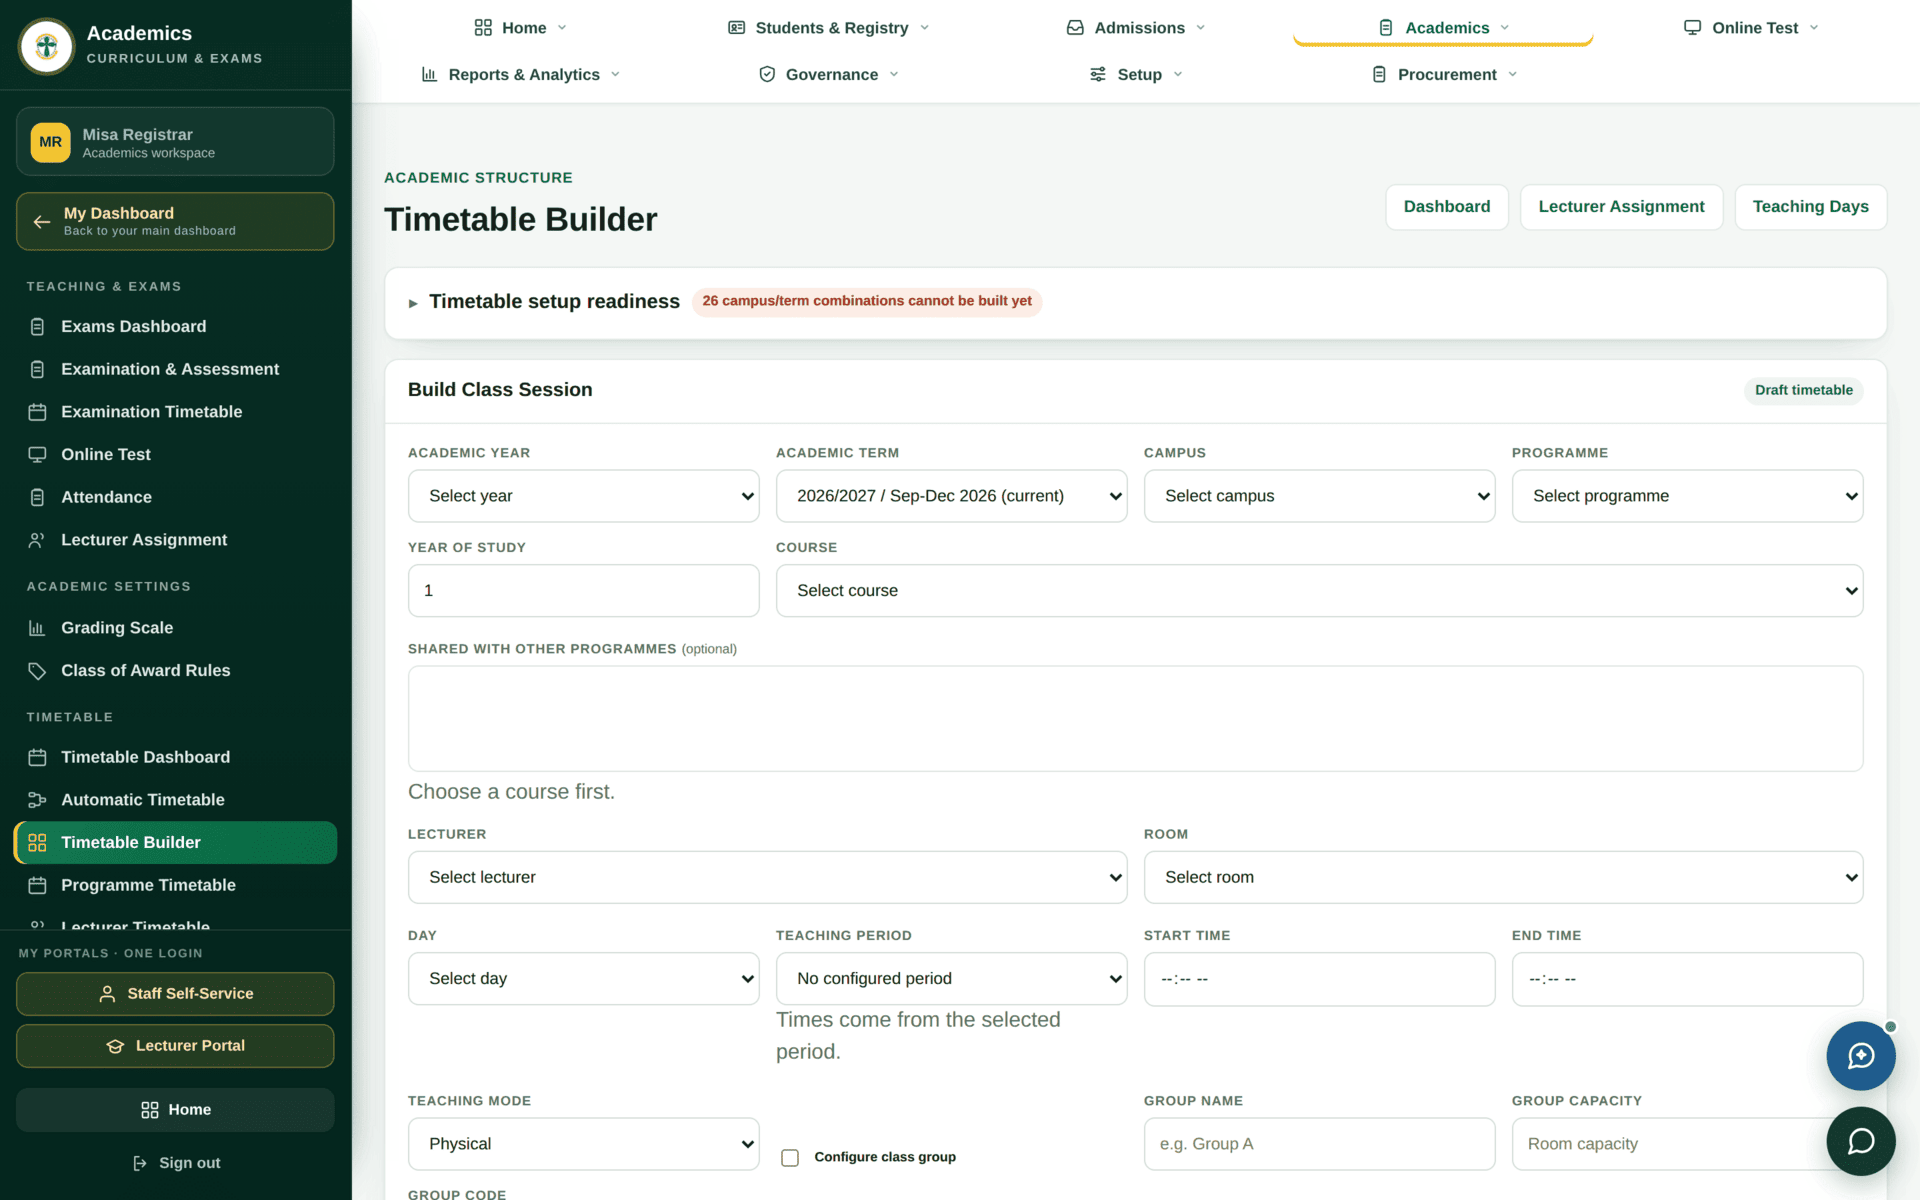
Task: Click the Examination & Assessment clipboard icon
Action: point(37,370)
